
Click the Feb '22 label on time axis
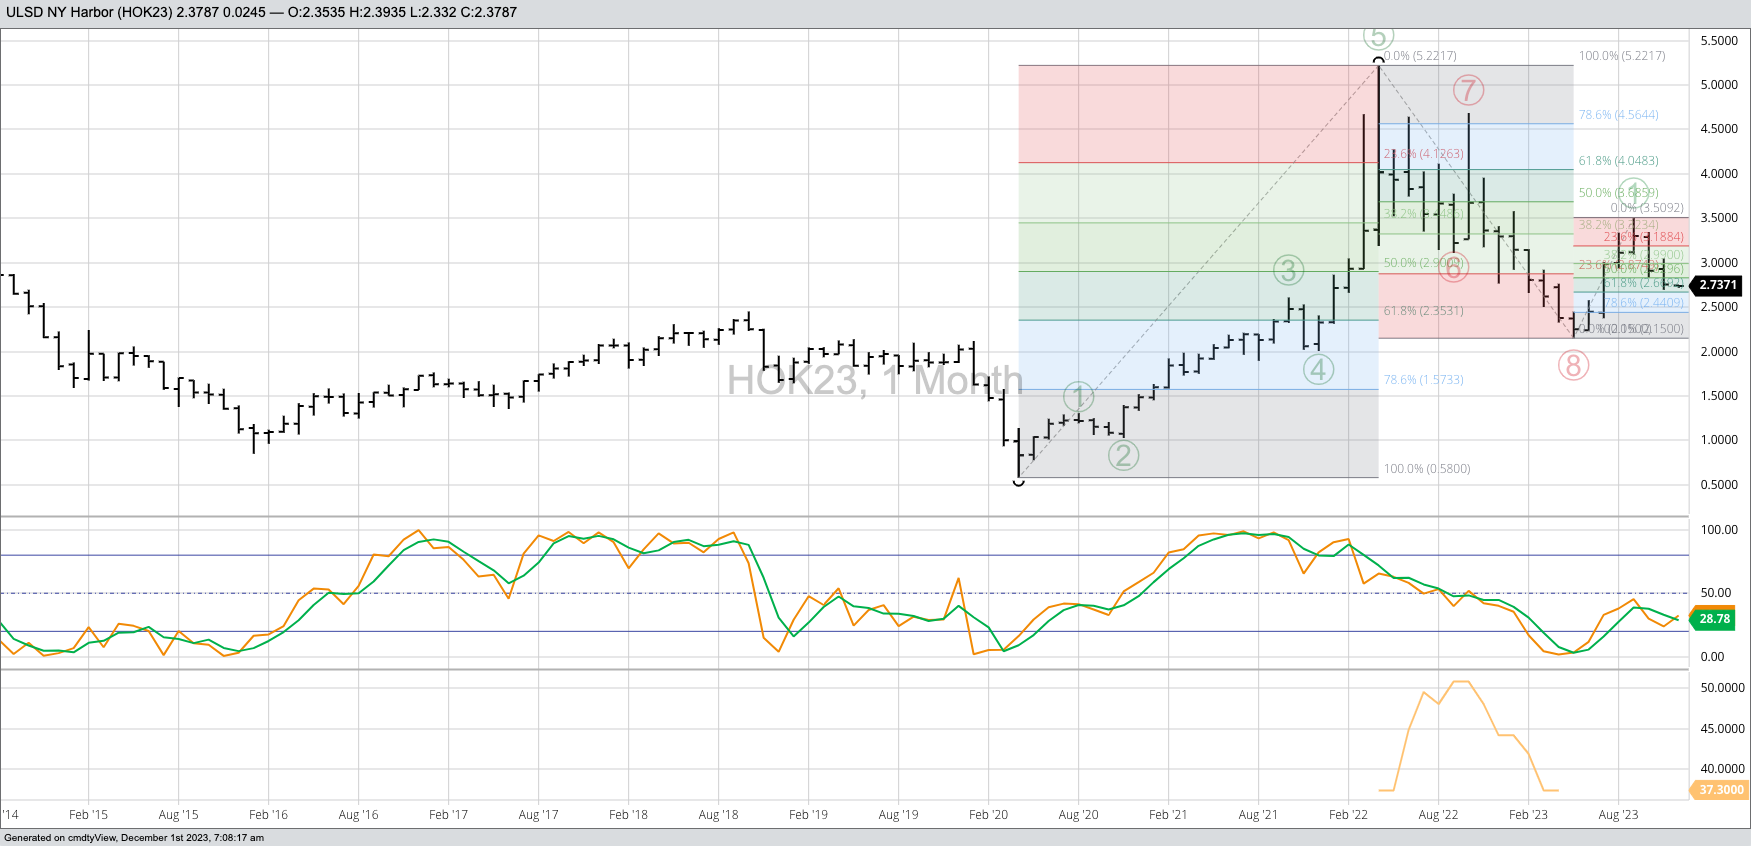(x=1348, y=815)
